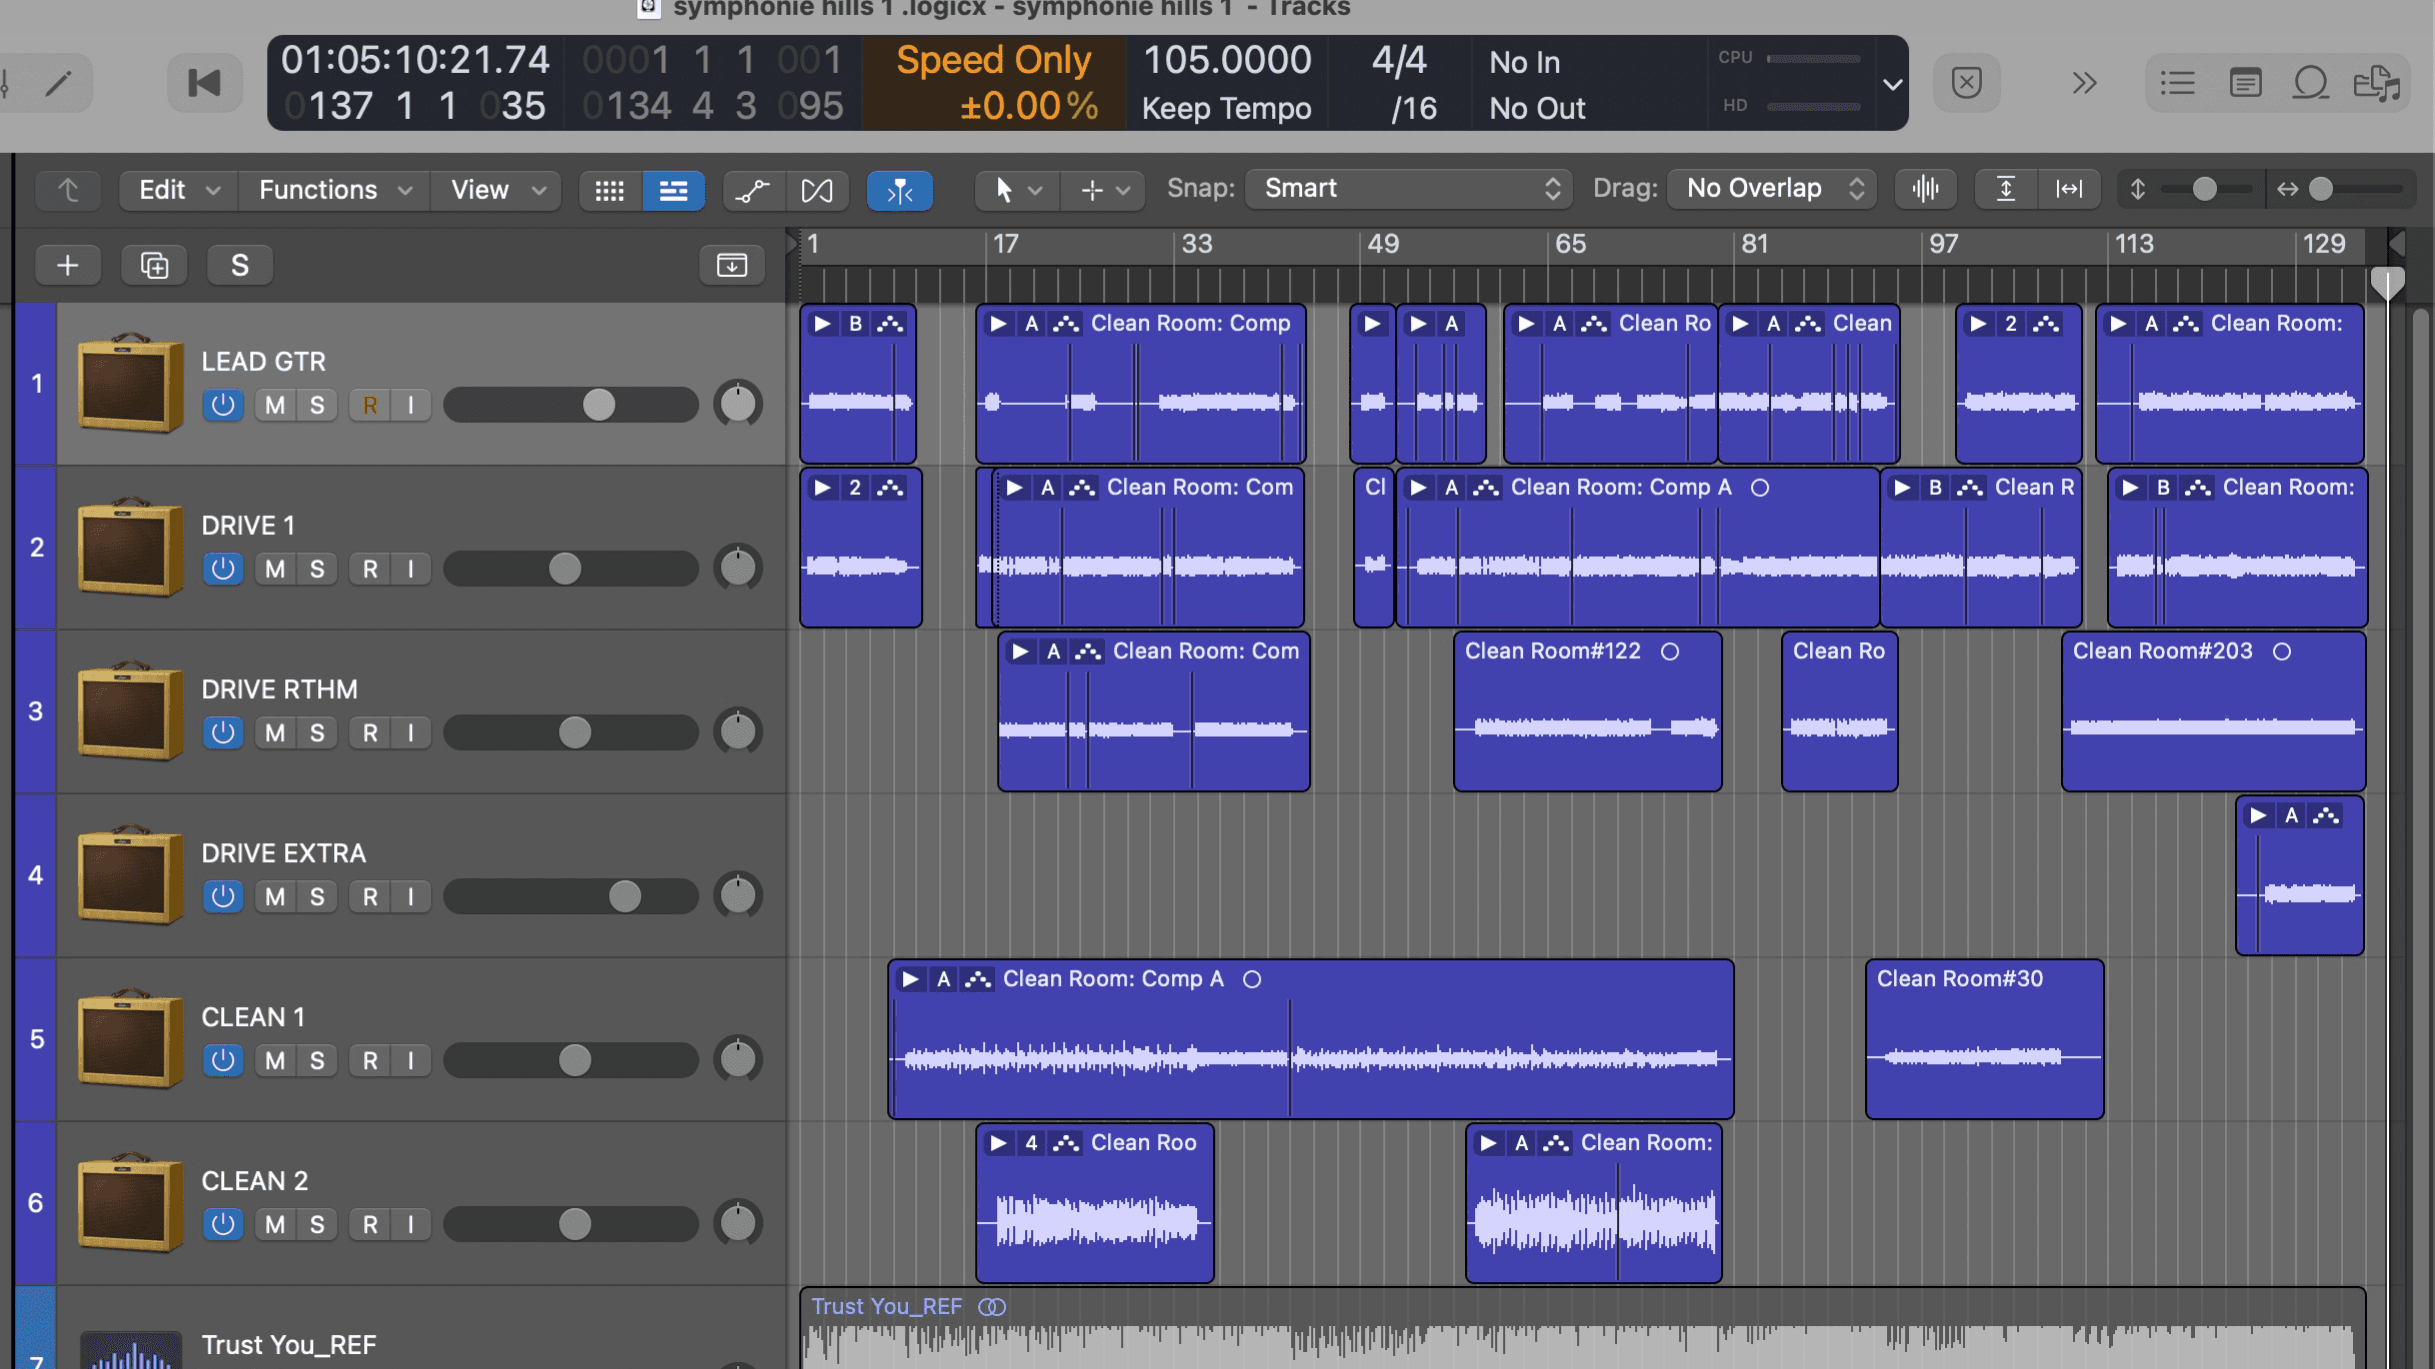Image resolution: width=2435 pixels, height=1369 pixels.
Task: Toggle power button on LEAD GTR track
Action: coord(223,405)
